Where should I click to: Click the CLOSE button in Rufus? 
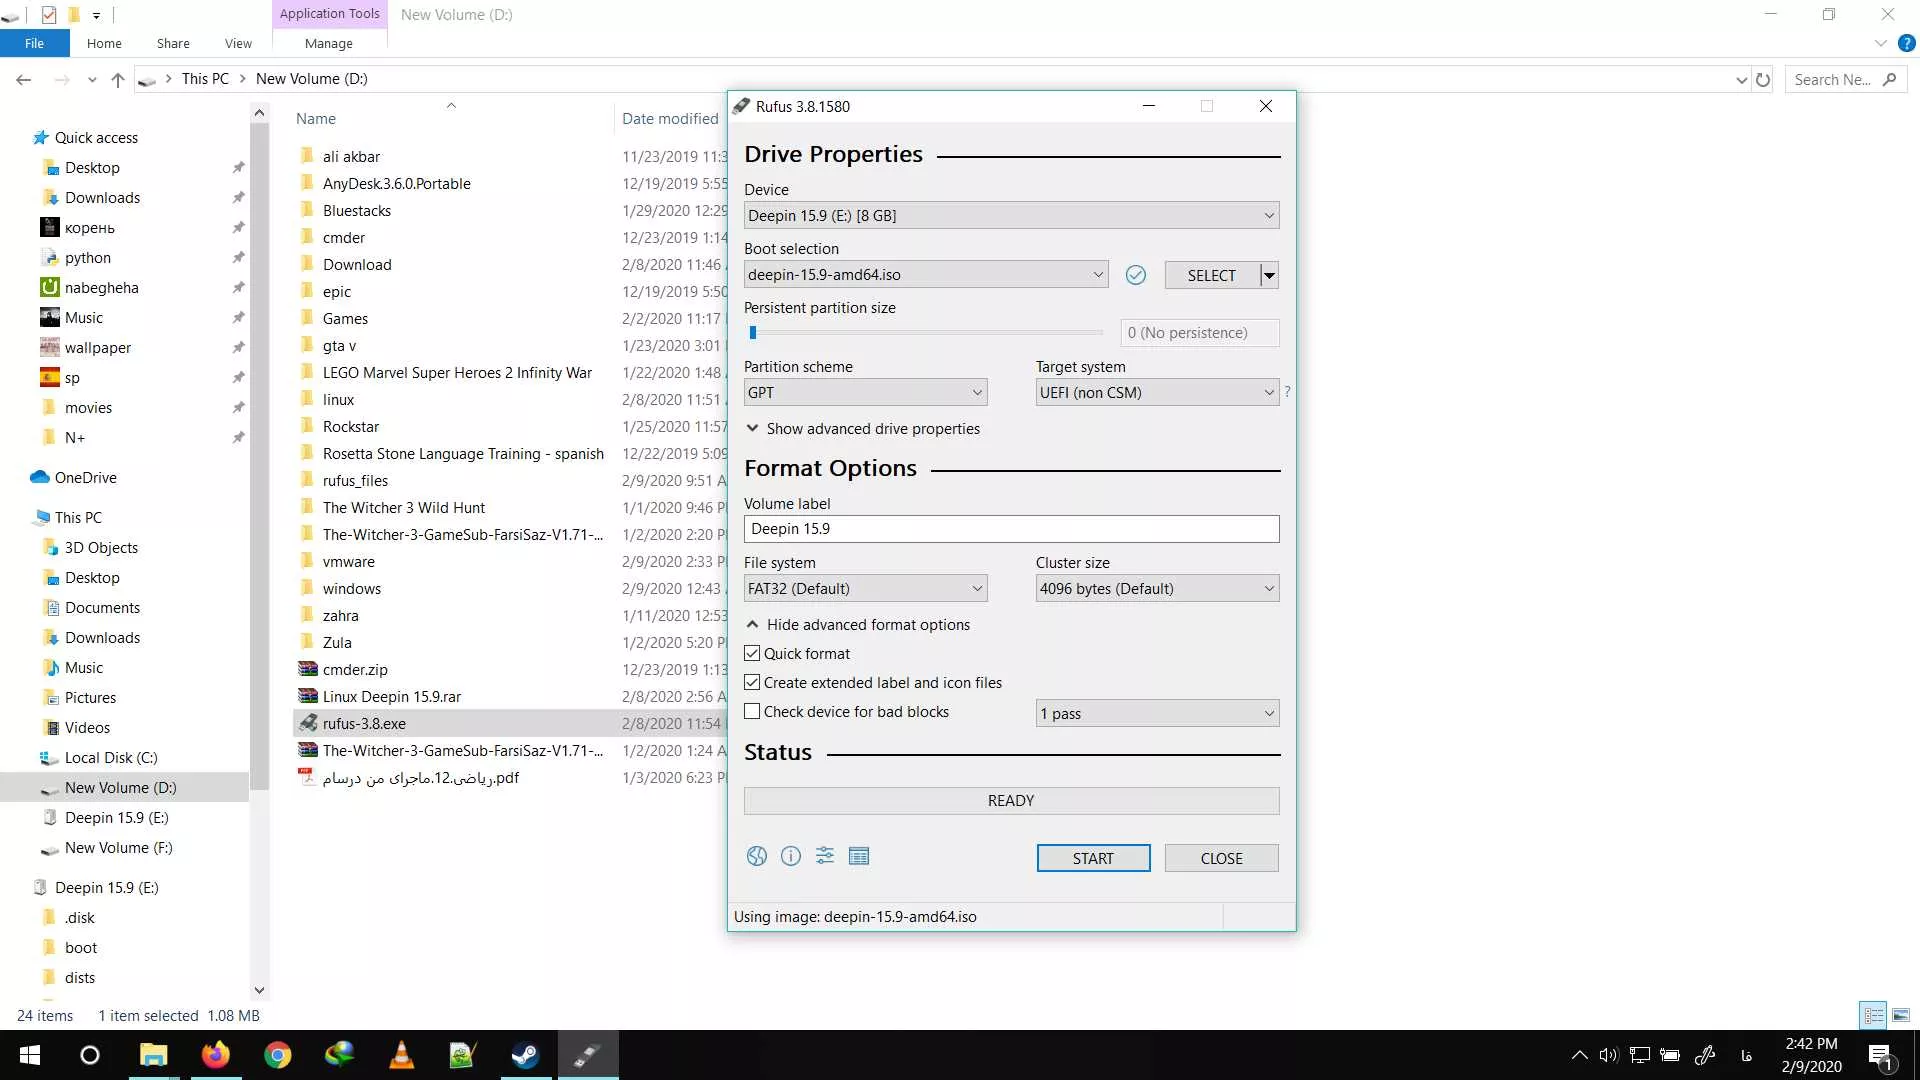pos(1221,858)
